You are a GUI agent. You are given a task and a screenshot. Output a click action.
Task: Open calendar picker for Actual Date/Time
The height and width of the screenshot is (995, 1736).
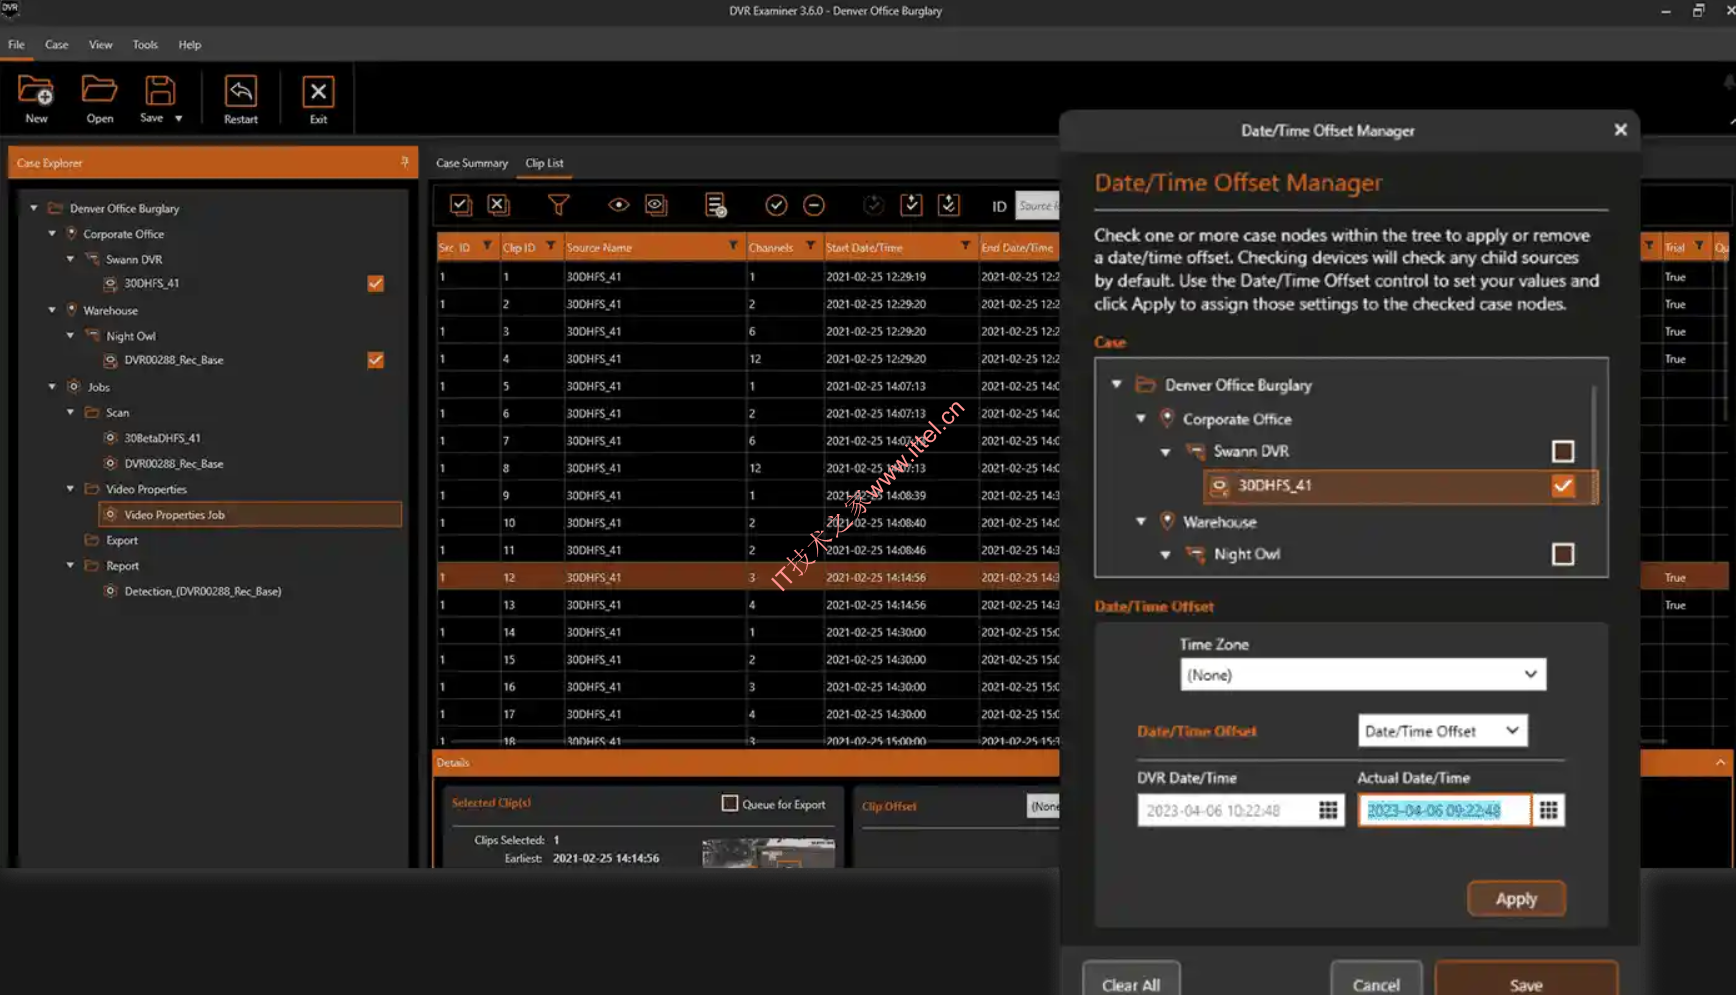pyautogui.click(x=1548, y=810)
